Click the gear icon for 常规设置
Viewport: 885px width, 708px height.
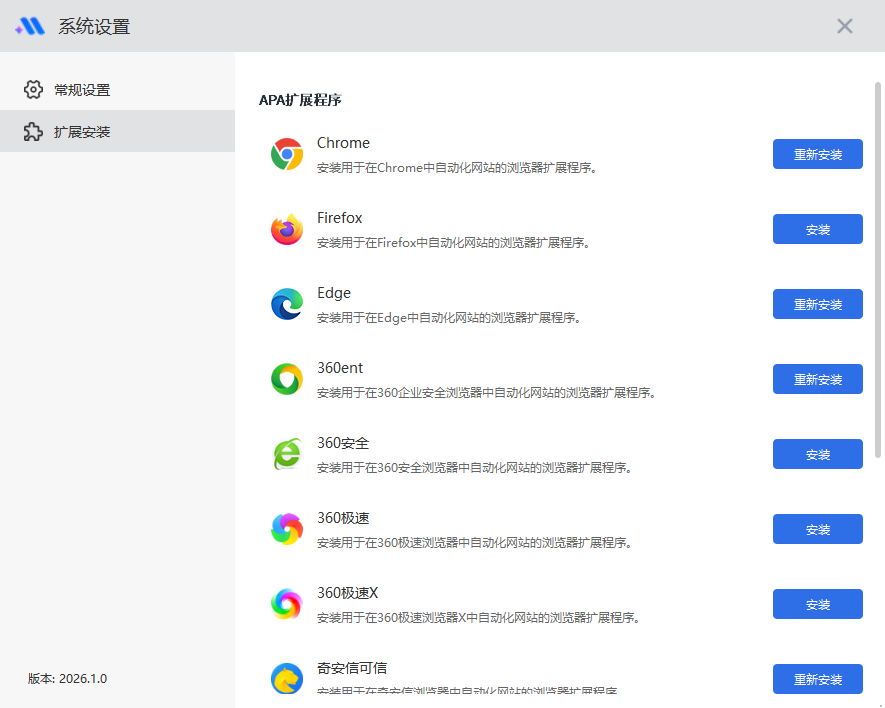[33, 89]
